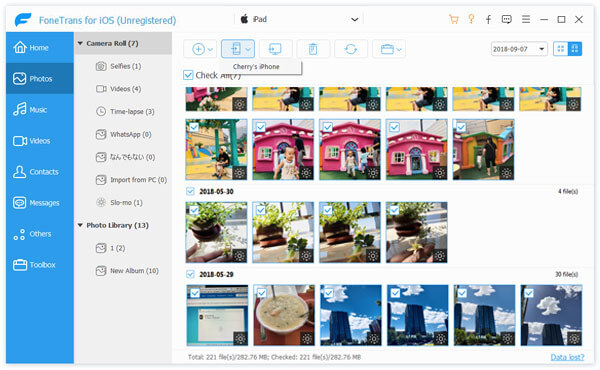Switch to large grid view
The width and height of the screenshot is (600, 370).
coord(575,49)
